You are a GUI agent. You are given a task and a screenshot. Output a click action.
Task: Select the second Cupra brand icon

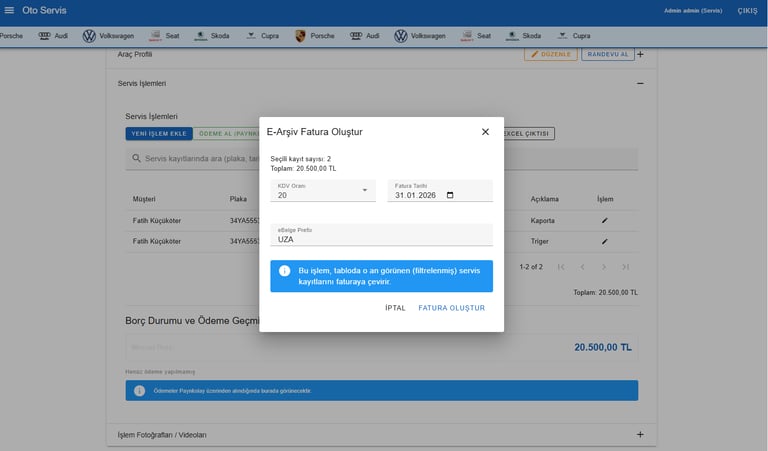click(562, 36)
